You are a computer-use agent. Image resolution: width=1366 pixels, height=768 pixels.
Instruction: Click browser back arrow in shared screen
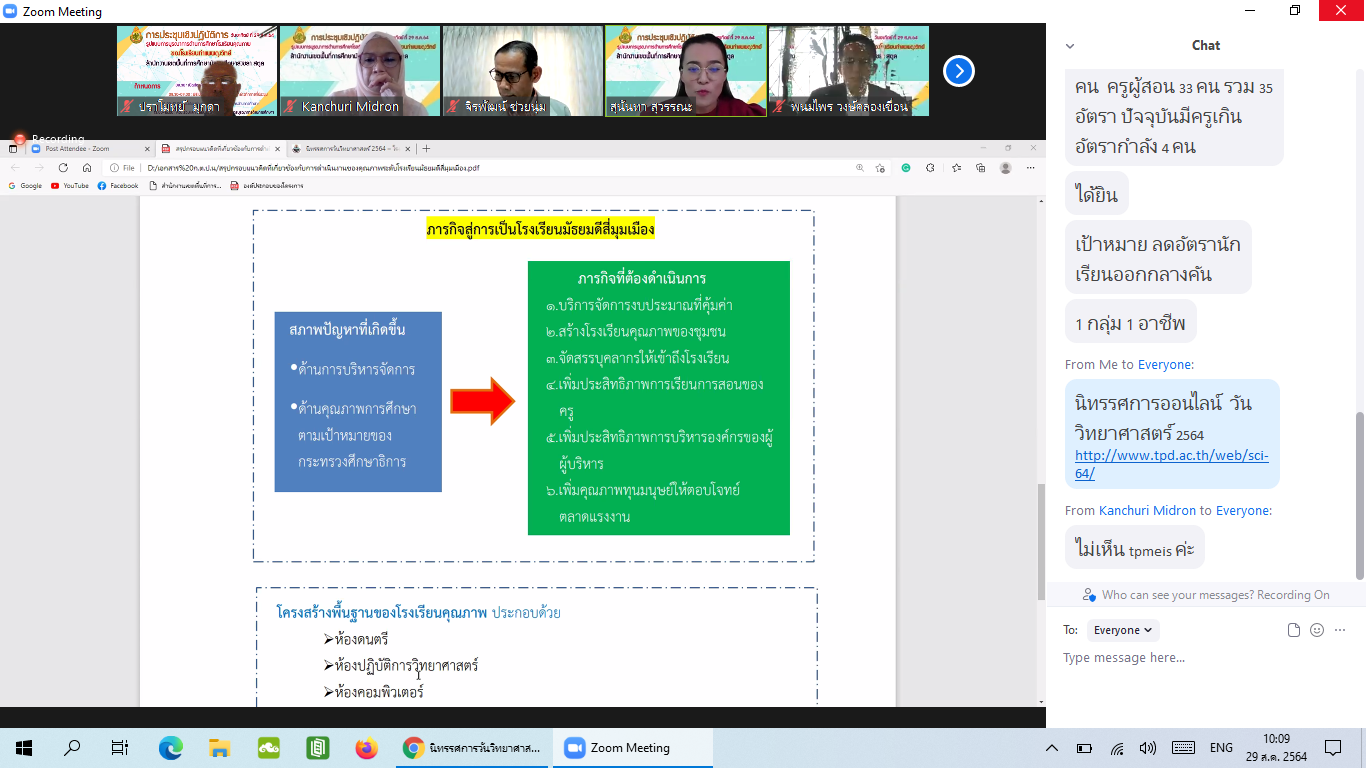tap(14, 168)
